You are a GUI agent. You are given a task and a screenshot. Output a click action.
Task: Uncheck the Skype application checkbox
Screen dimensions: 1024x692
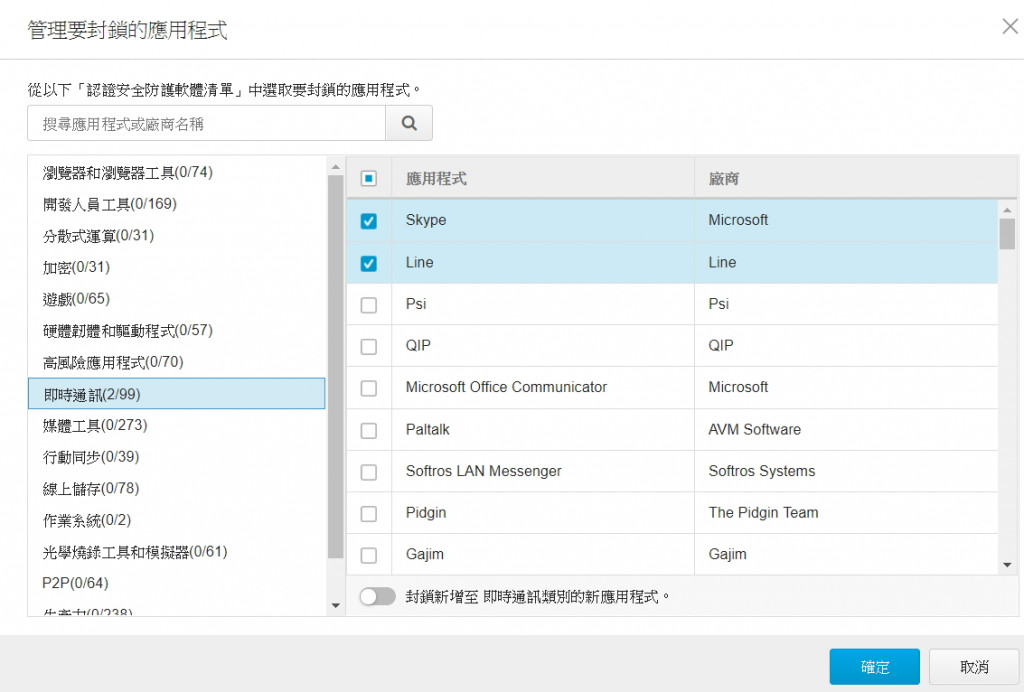coord(368,221)
